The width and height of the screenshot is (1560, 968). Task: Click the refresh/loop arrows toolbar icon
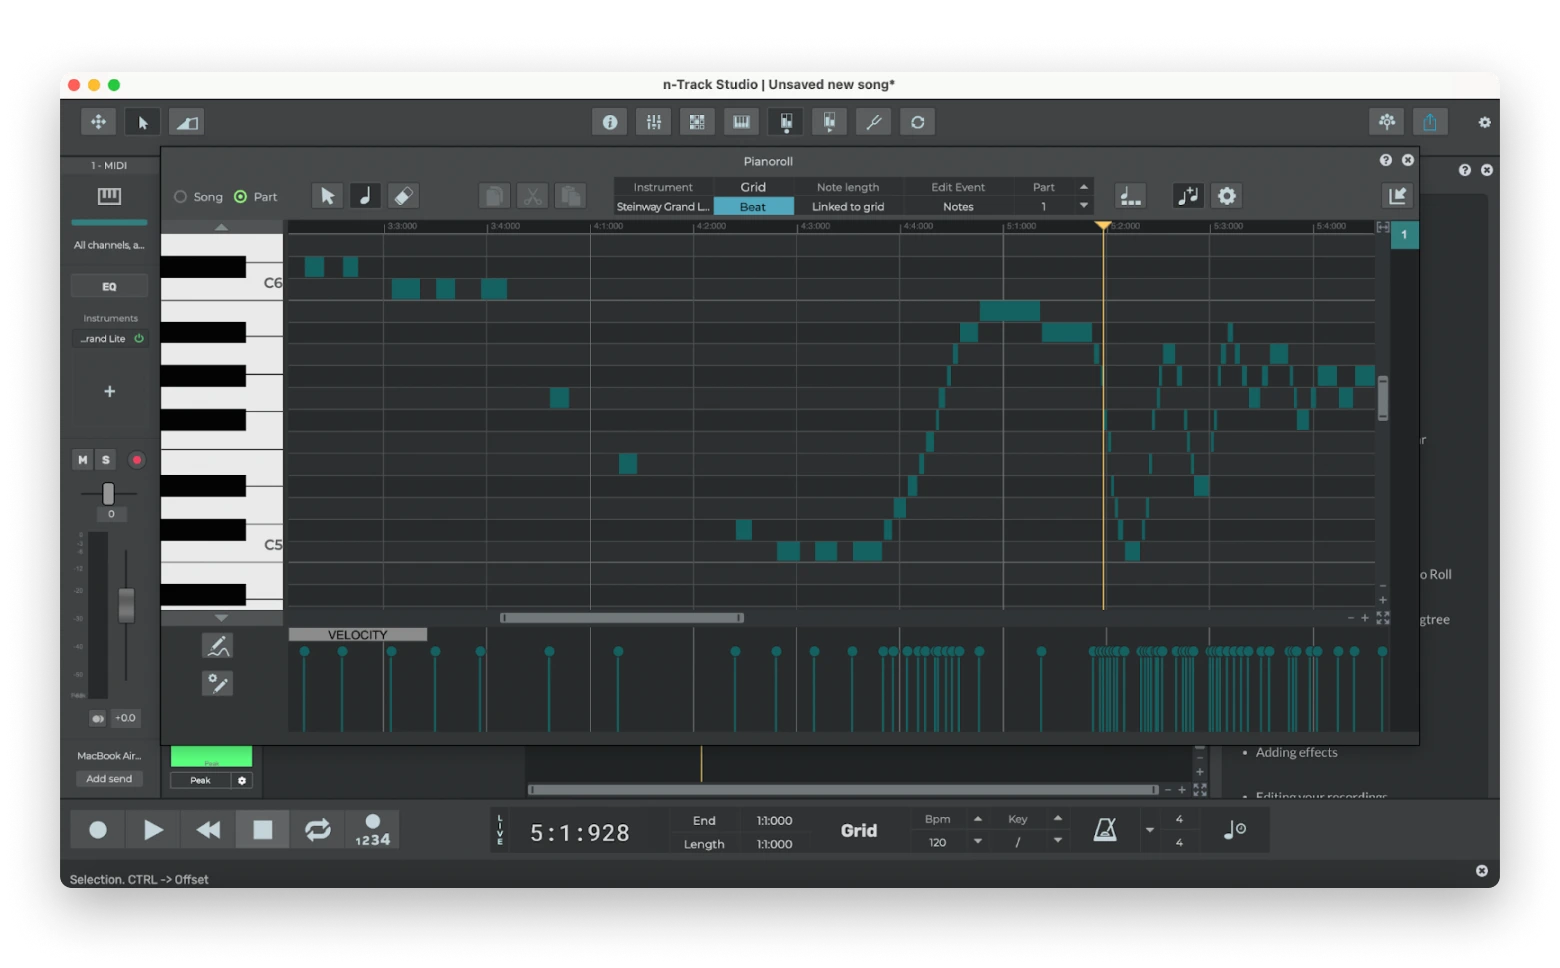point(917,122)
